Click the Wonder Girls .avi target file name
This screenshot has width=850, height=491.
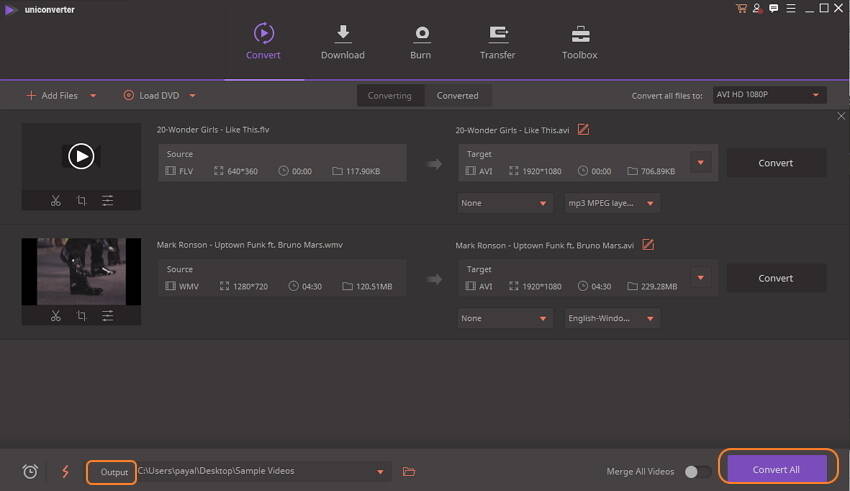(x=512, y=131)
